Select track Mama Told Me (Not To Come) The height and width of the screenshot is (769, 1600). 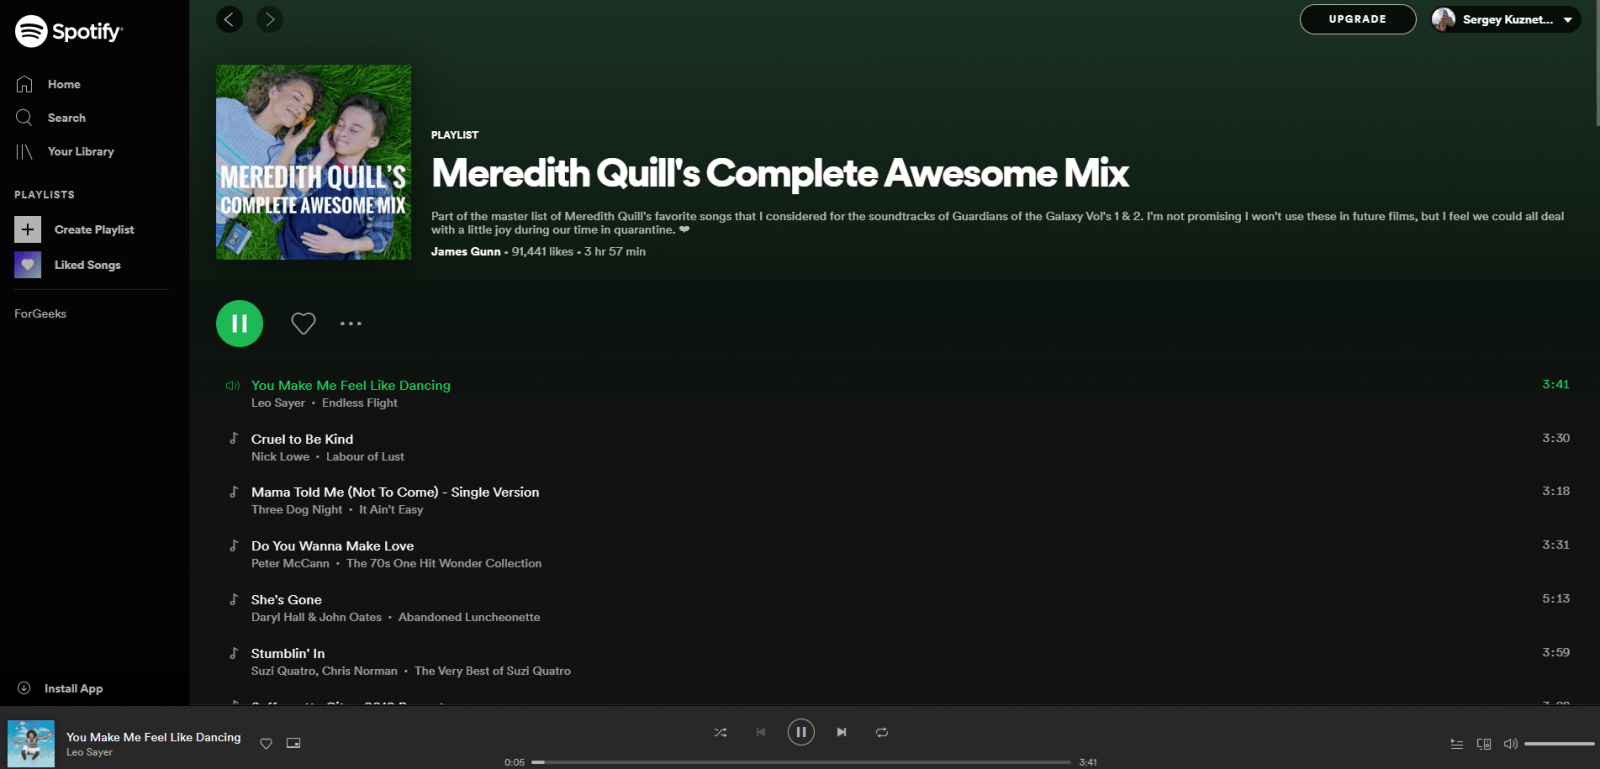395,492
